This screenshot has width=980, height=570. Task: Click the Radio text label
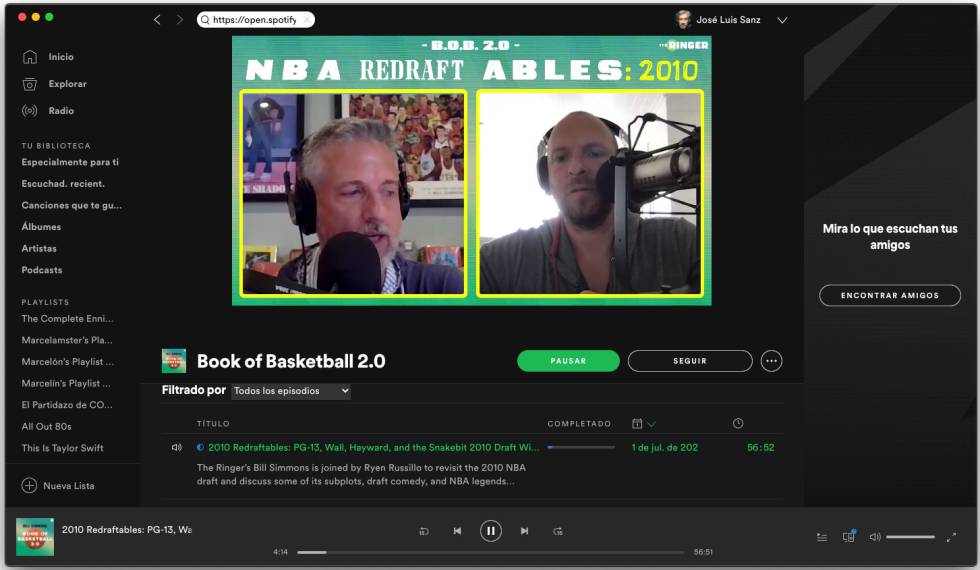coord(61,111)
